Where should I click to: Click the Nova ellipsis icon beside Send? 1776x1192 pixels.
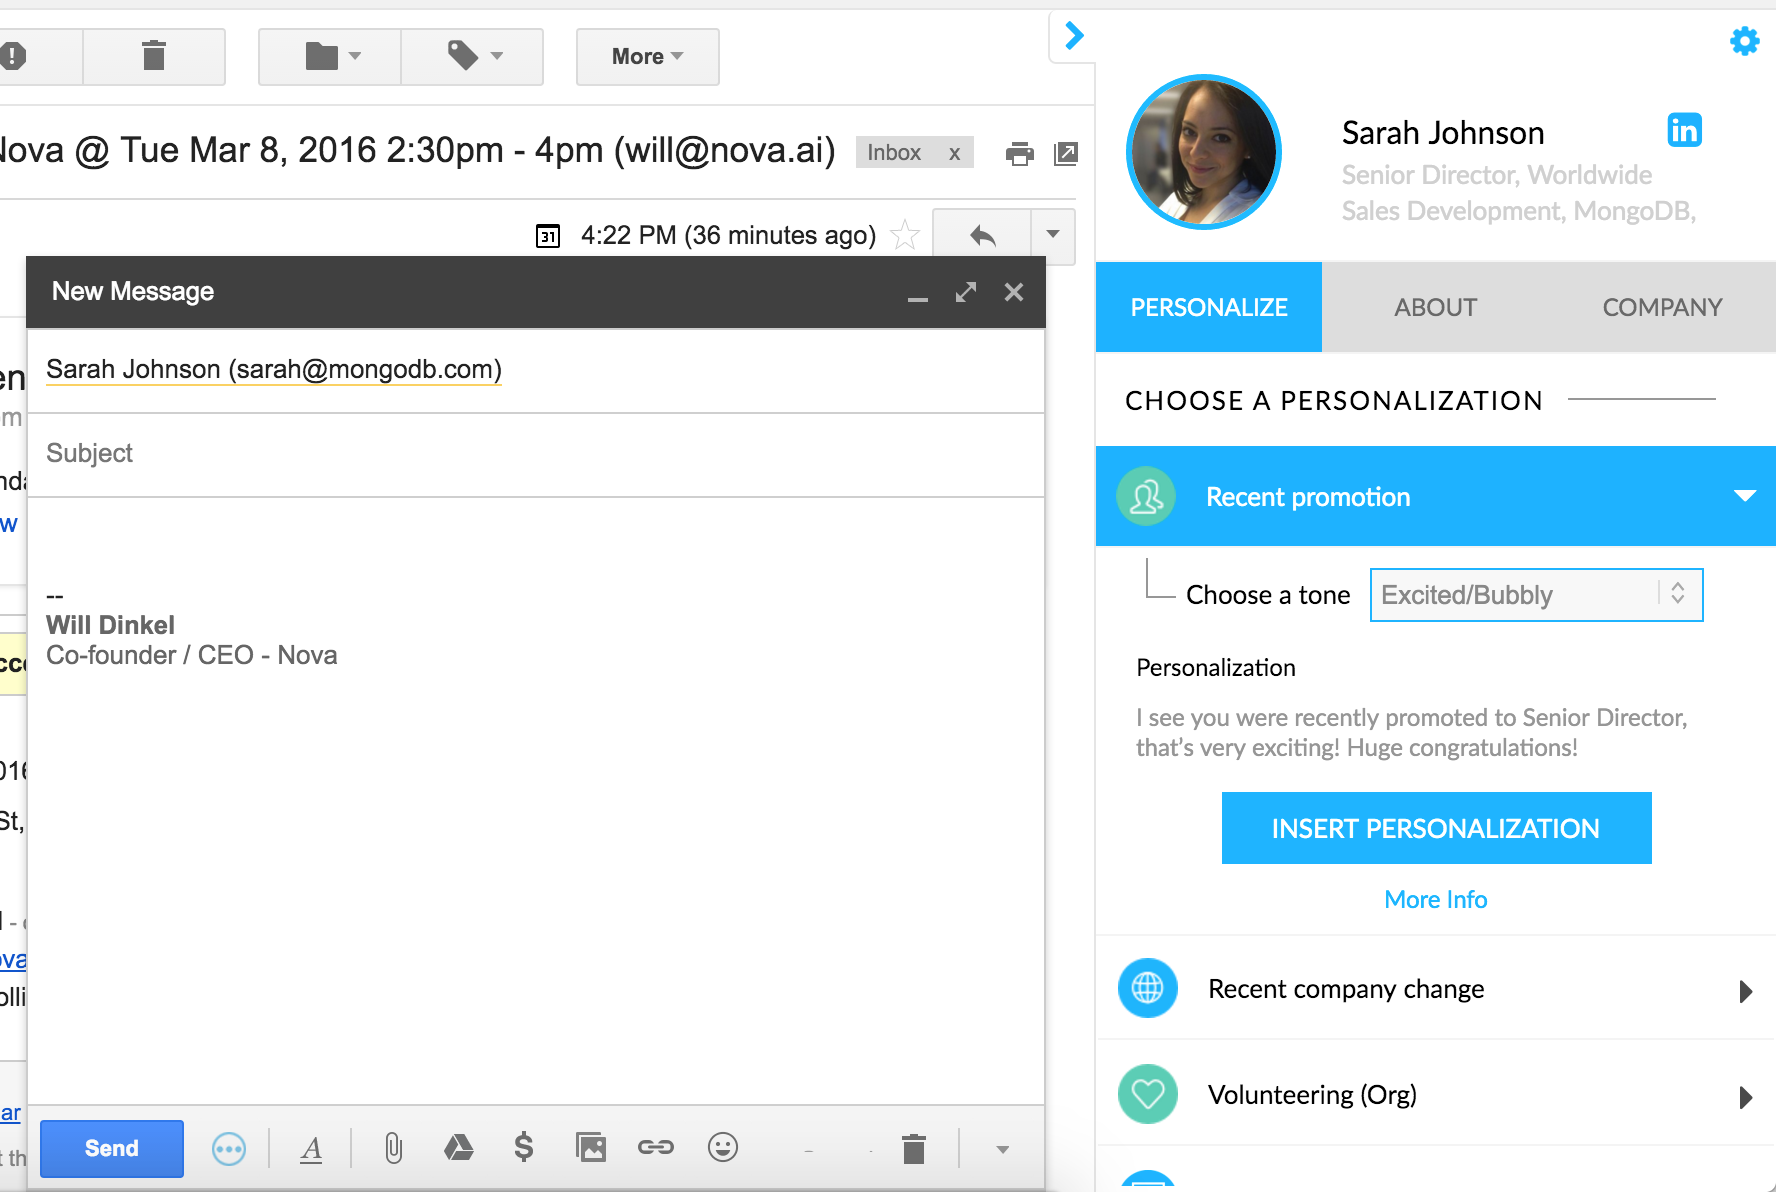pyautogui.click(x=229, y=1149)
